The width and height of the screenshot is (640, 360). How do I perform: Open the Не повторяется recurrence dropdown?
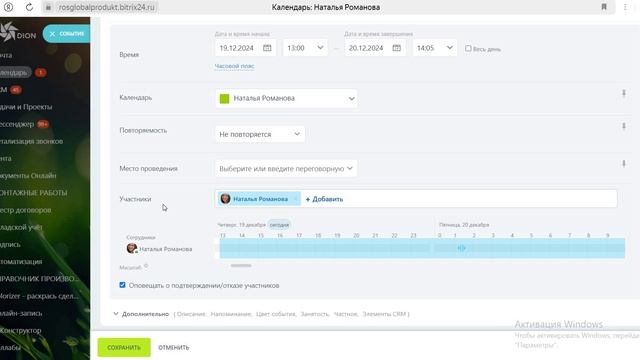pyautogui.click(x=260, y=134)
